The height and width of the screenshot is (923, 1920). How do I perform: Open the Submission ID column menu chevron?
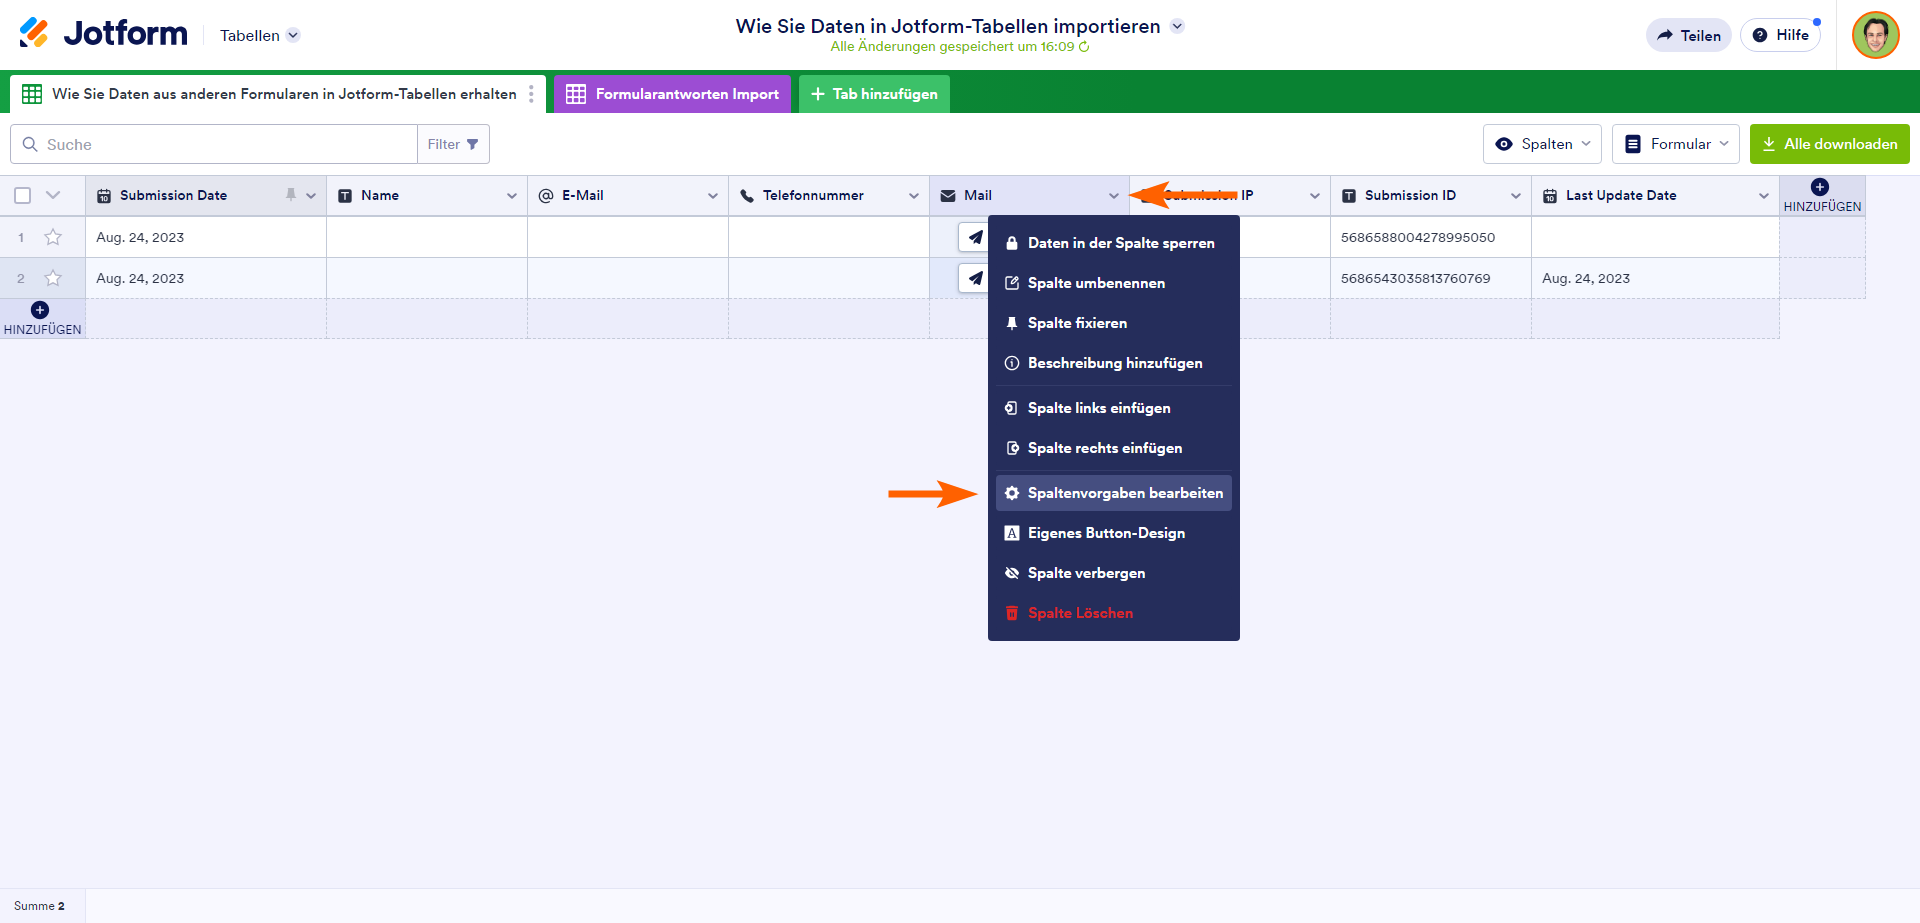1516,196
